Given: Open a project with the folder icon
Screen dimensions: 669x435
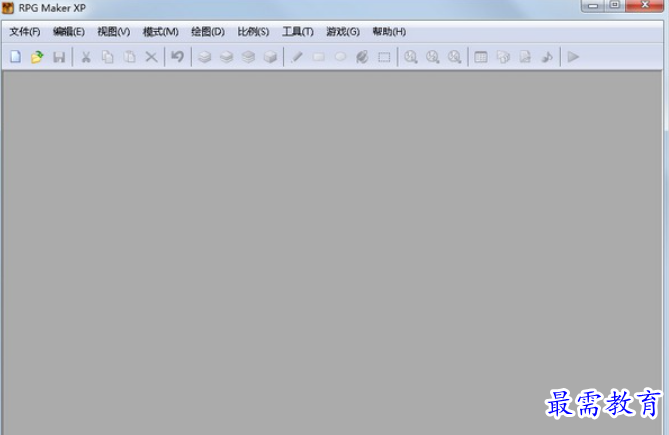Looking at the screenshot, I should (x=37, y=57).
